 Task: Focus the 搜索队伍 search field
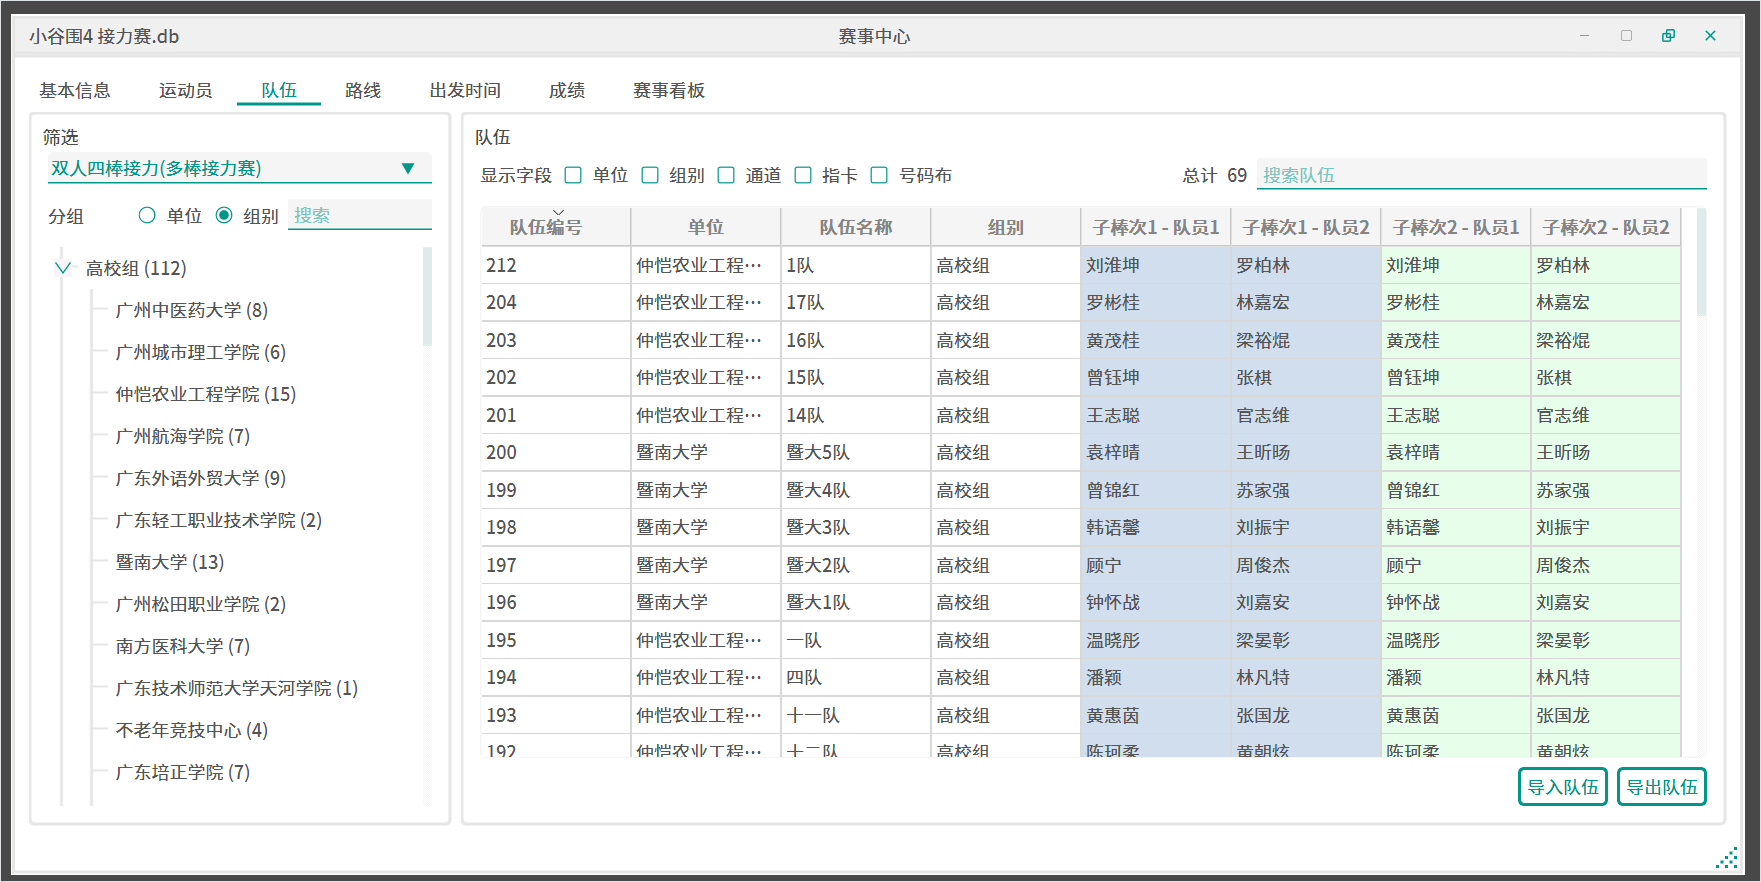click(1480, 175)
